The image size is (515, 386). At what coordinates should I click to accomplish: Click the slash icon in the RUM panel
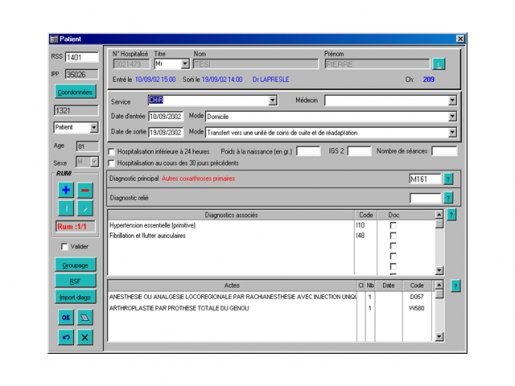click(x=85, y=209)
